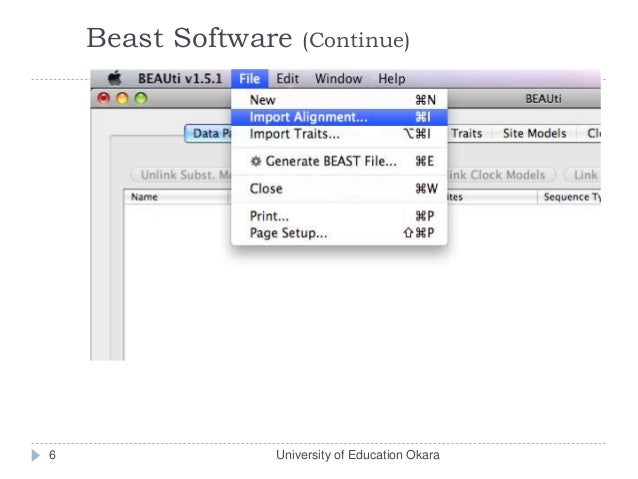Select Import Alignment... menu entry
Image resolution: width=638 pixels, height=479 pixels.
[x=339, y=117]
